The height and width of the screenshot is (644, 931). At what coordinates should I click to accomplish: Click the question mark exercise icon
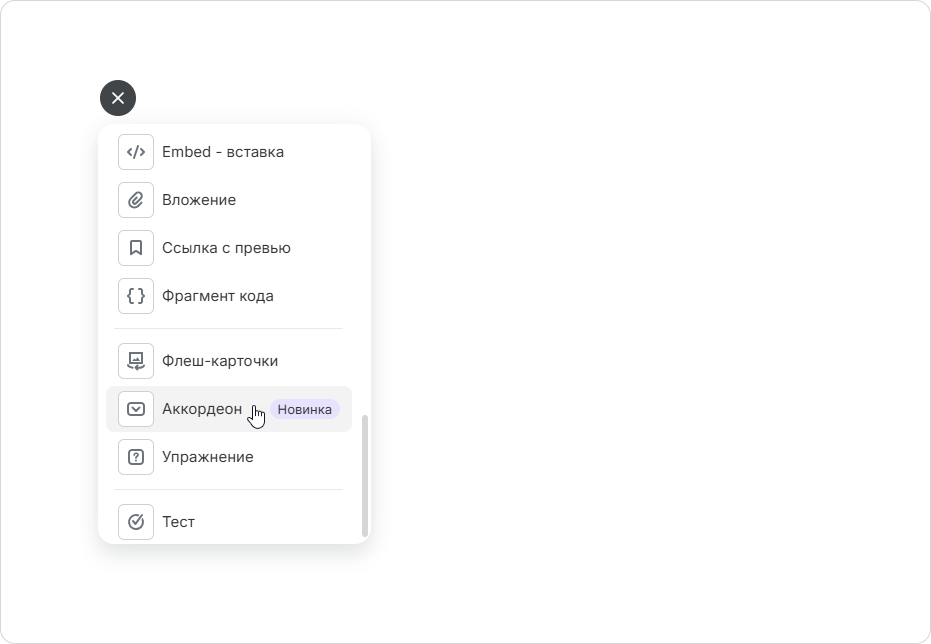coord(136,457)
